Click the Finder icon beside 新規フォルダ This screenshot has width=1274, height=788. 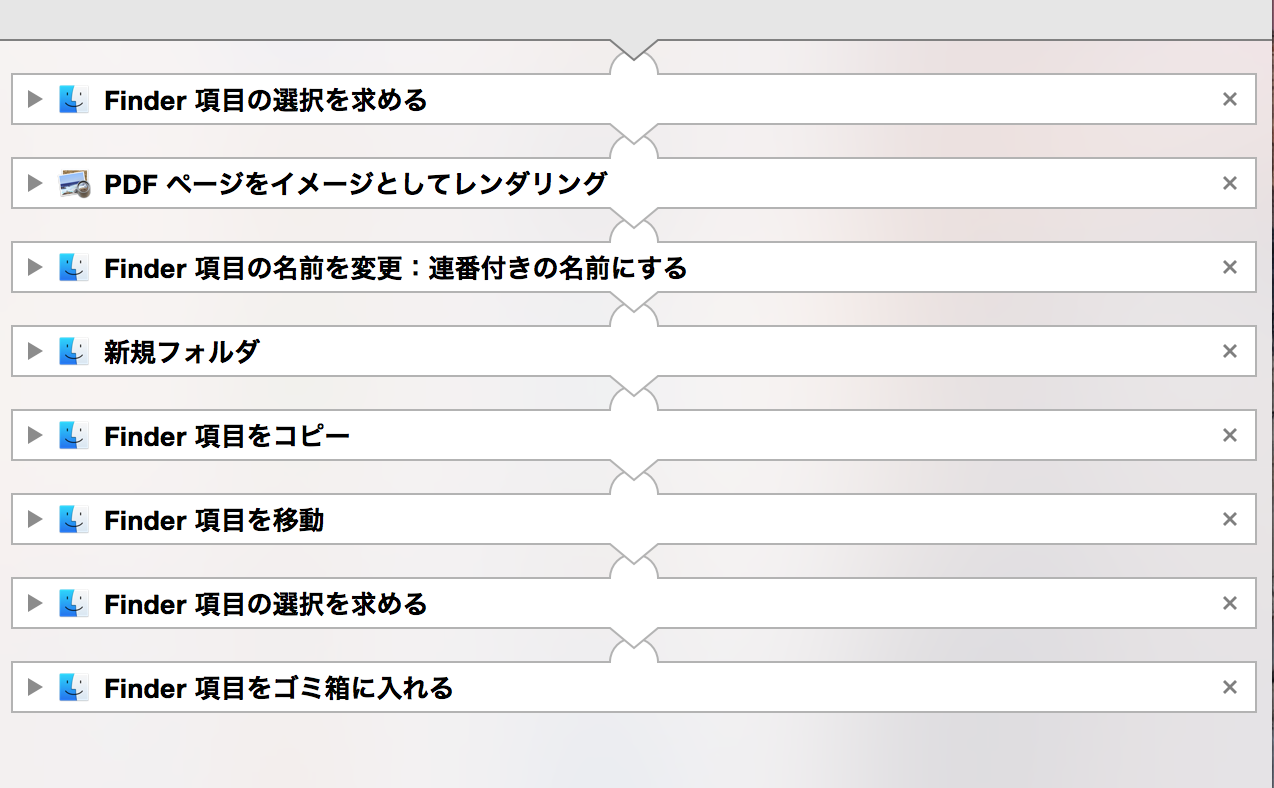(x=74, y=351)
